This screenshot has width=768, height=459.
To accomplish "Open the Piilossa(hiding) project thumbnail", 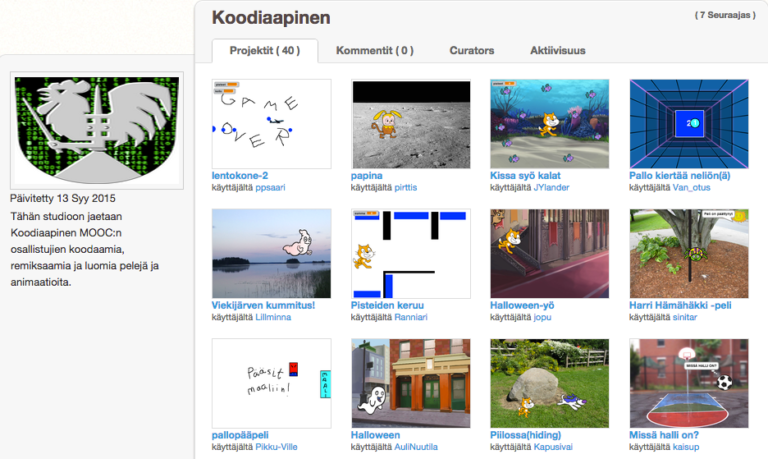I will point(550,384).
